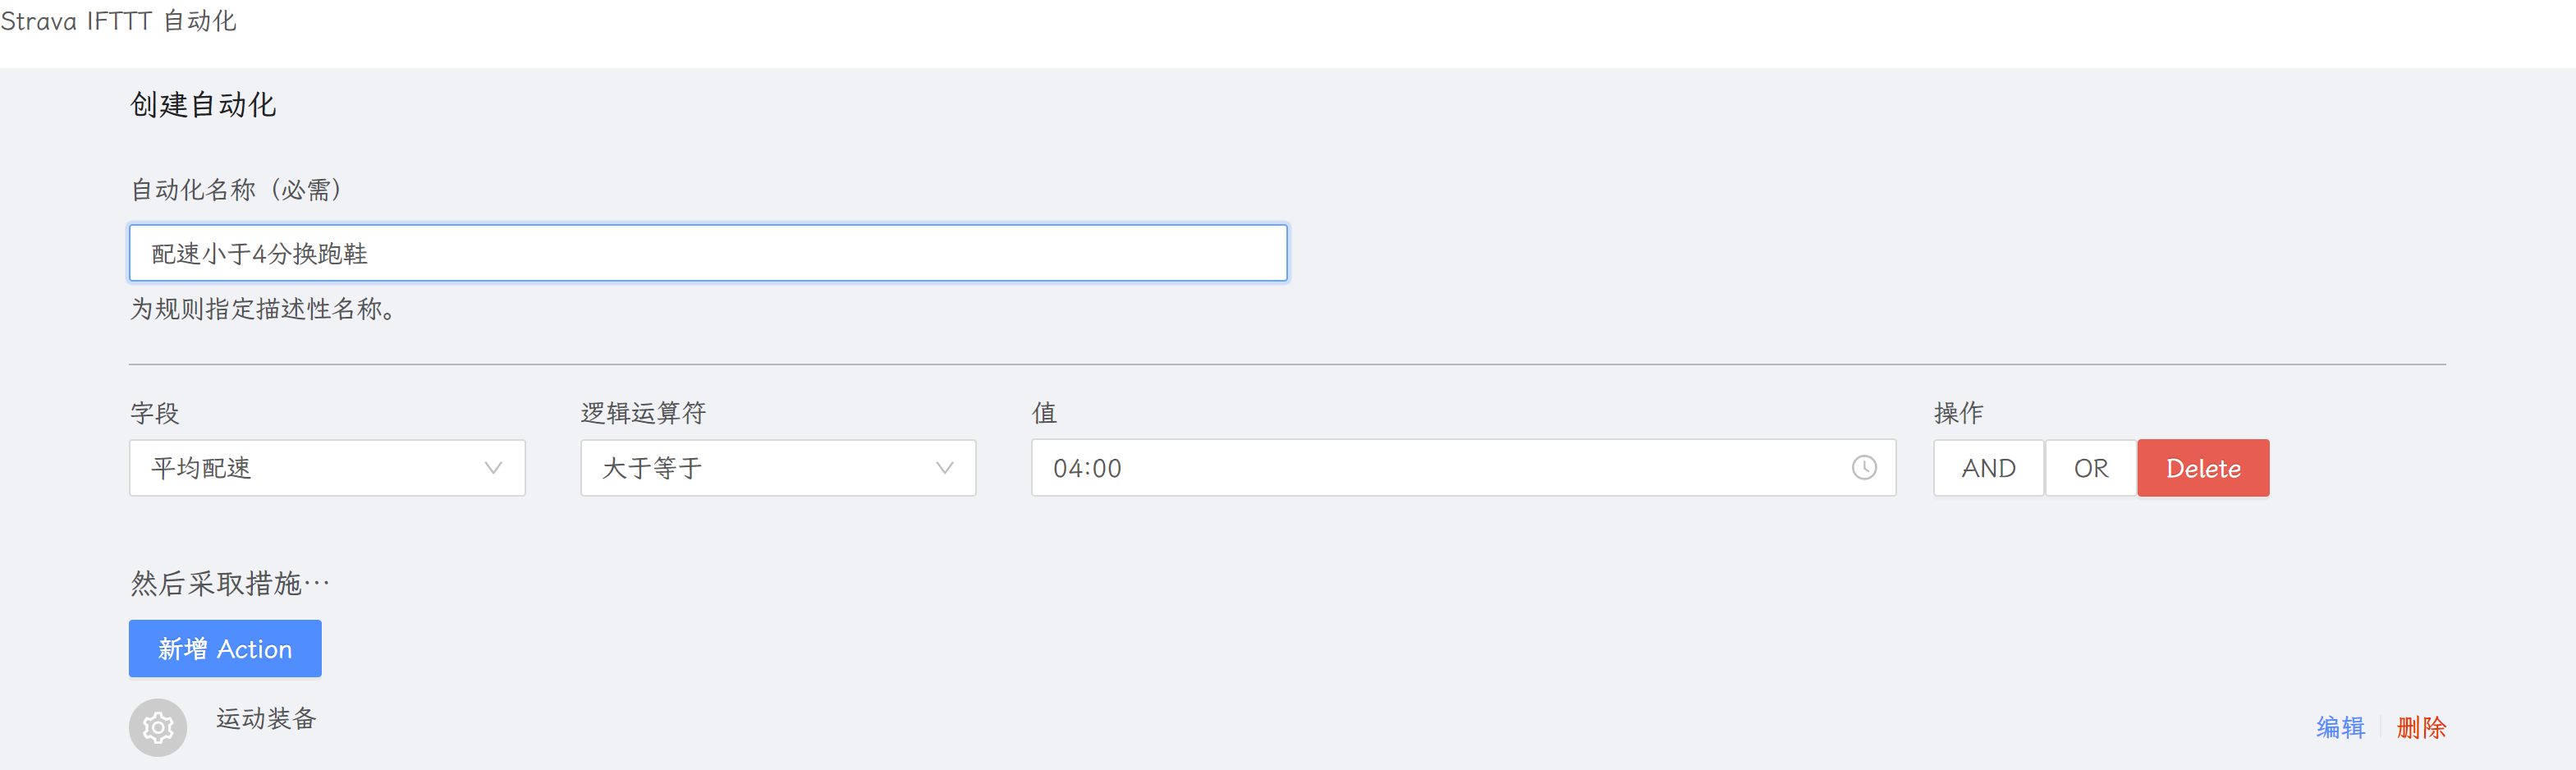Click the red 删除 link
This screenshot has height=770, width=2576.
[2421, 727]
